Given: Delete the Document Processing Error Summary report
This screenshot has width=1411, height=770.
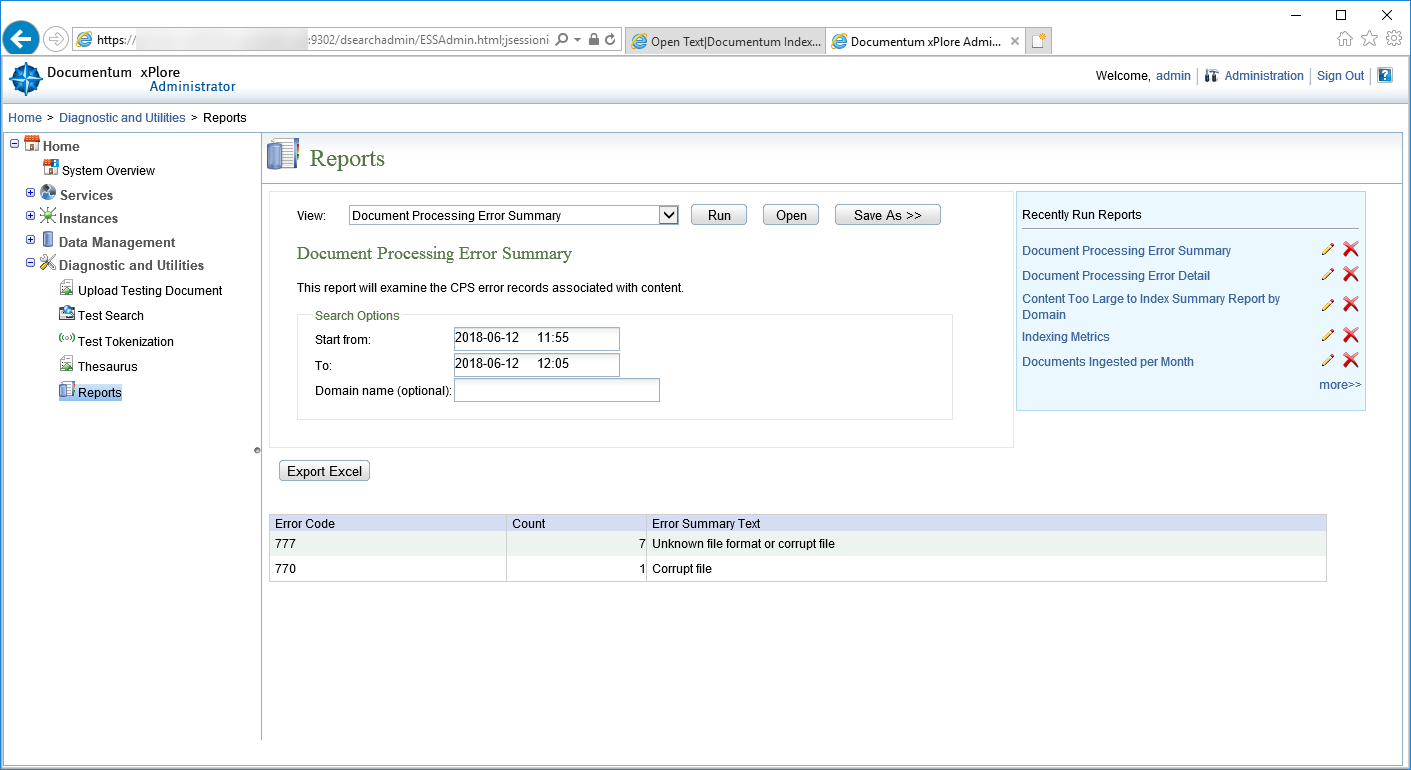Looking at the screenshot, I should (1351, 249).
